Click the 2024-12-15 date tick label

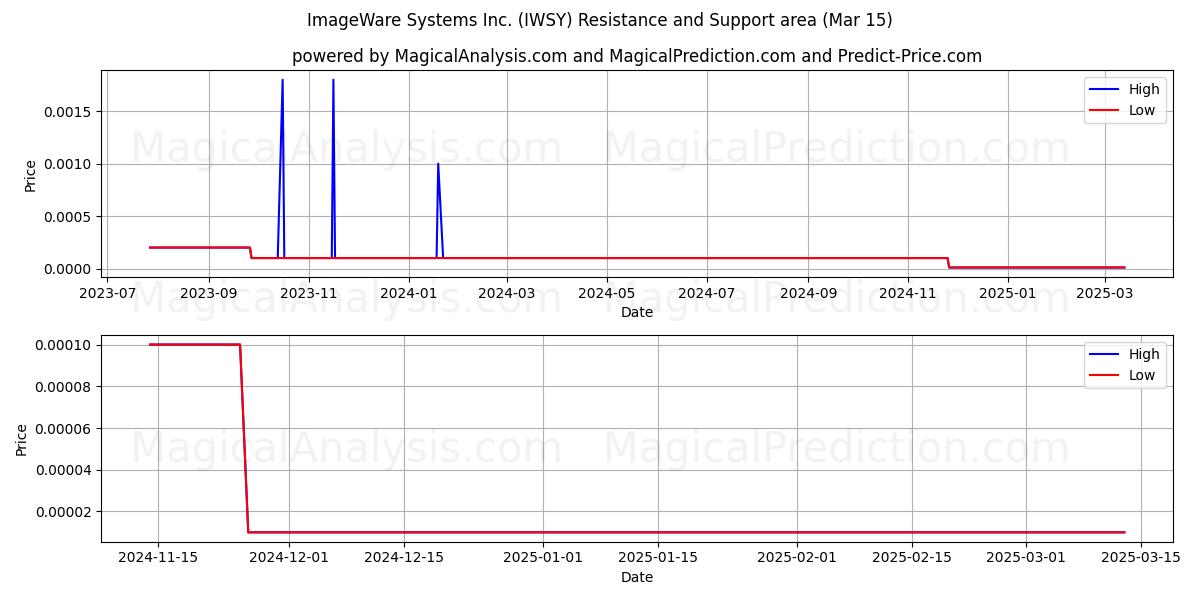coord(403,559)
